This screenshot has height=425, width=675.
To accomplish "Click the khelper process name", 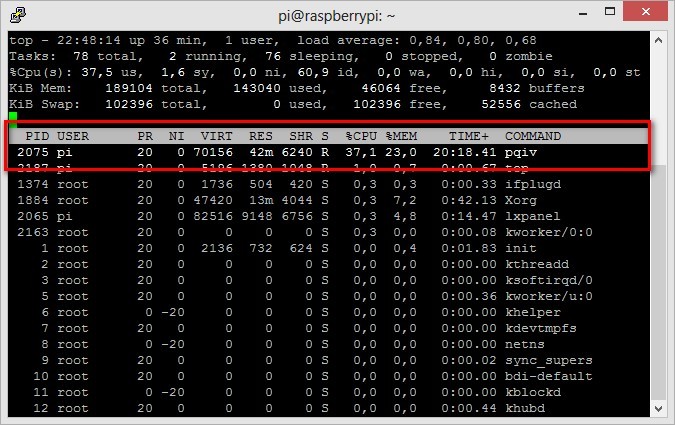I will coord(533,313).
